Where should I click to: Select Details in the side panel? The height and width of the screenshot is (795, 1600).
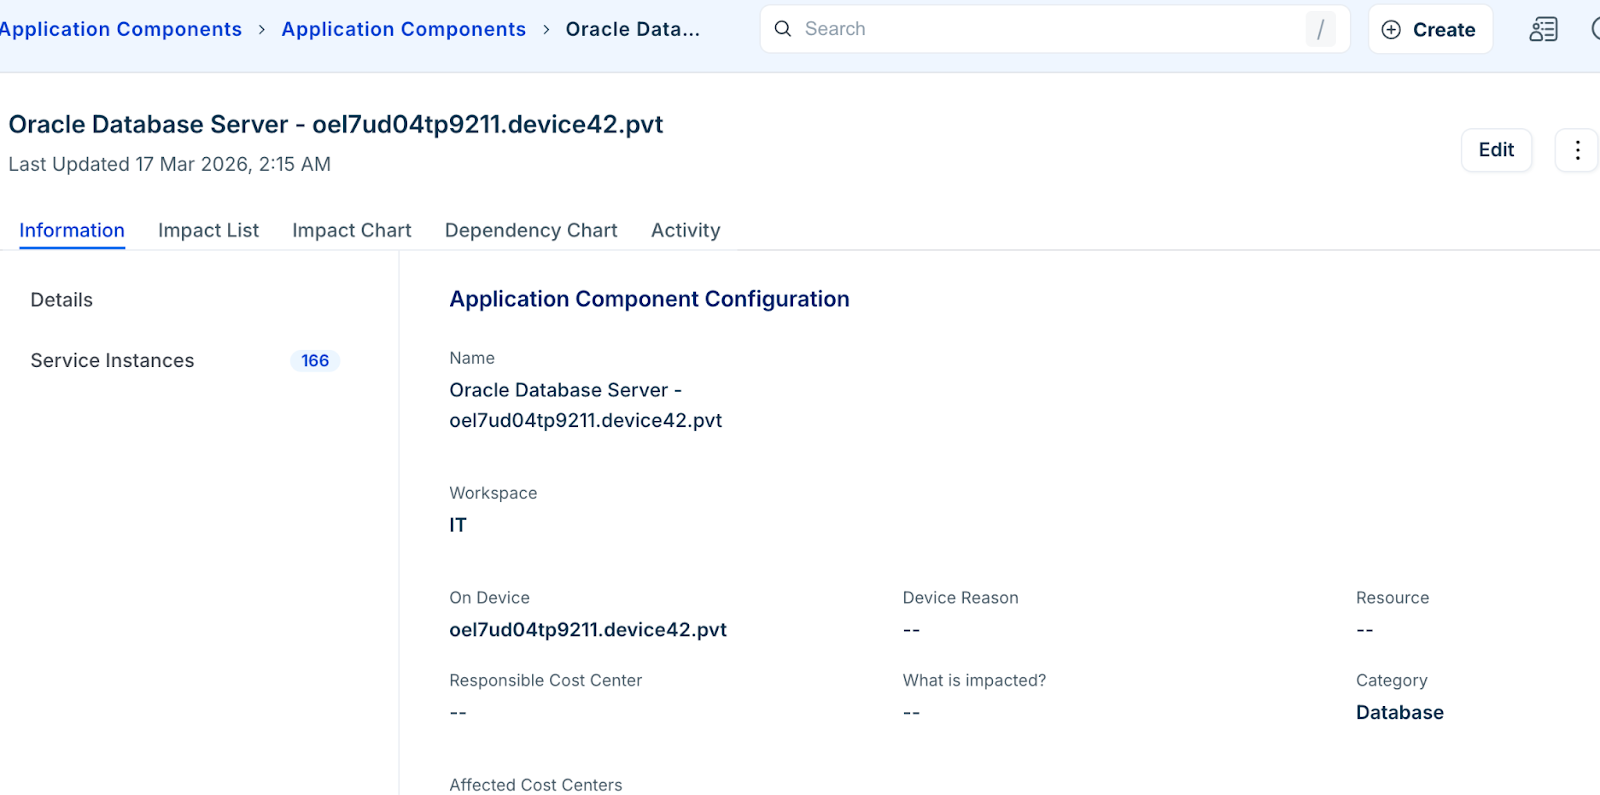tap(62, 300)
